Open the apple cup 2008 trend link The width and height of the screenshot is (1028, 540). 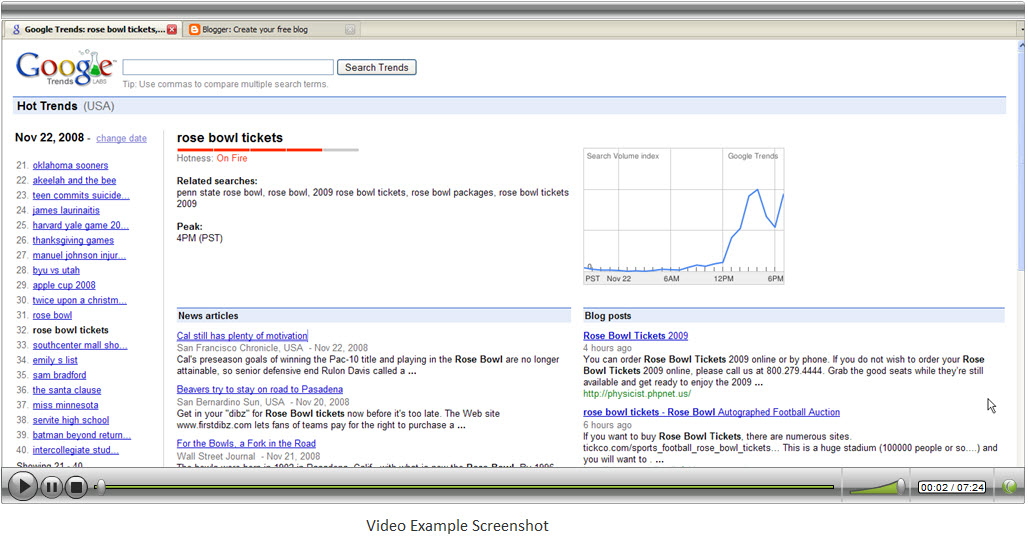click(x=64, y=286)
